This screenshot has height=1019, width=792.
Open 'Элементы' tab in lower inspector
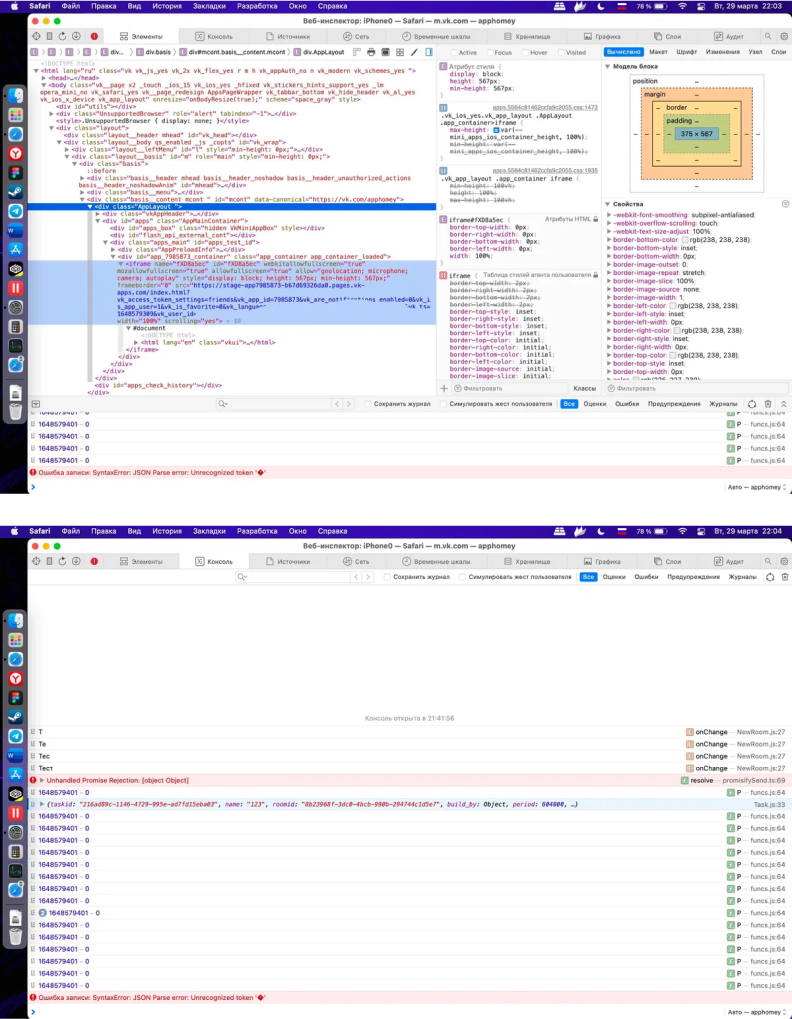tap(141, 561)
